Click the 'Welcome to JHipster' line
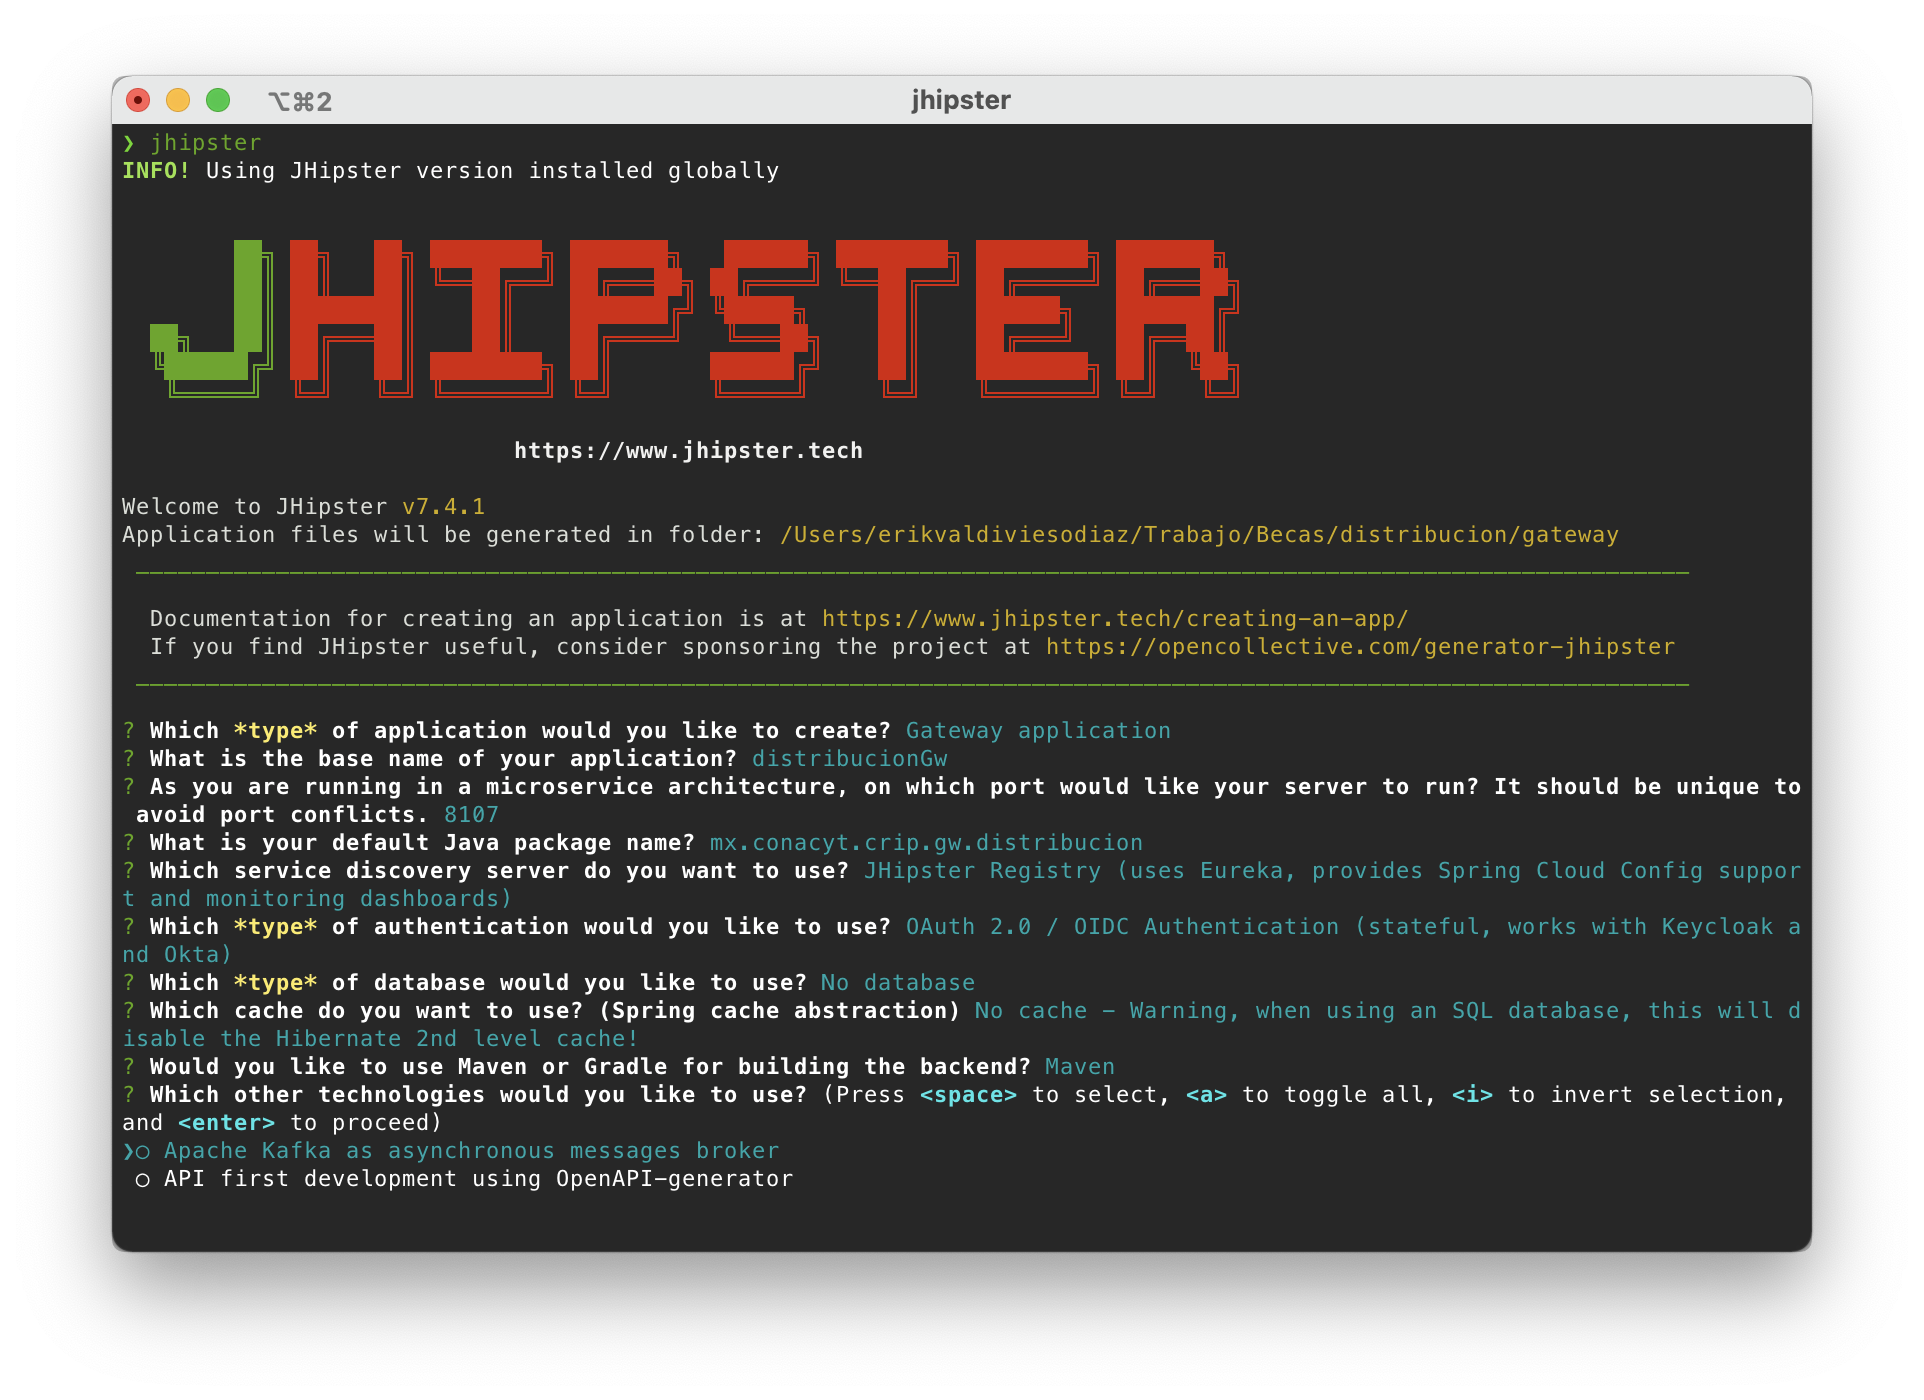This screenshot has width=1924, height=1400. click(x=303, y=507)
